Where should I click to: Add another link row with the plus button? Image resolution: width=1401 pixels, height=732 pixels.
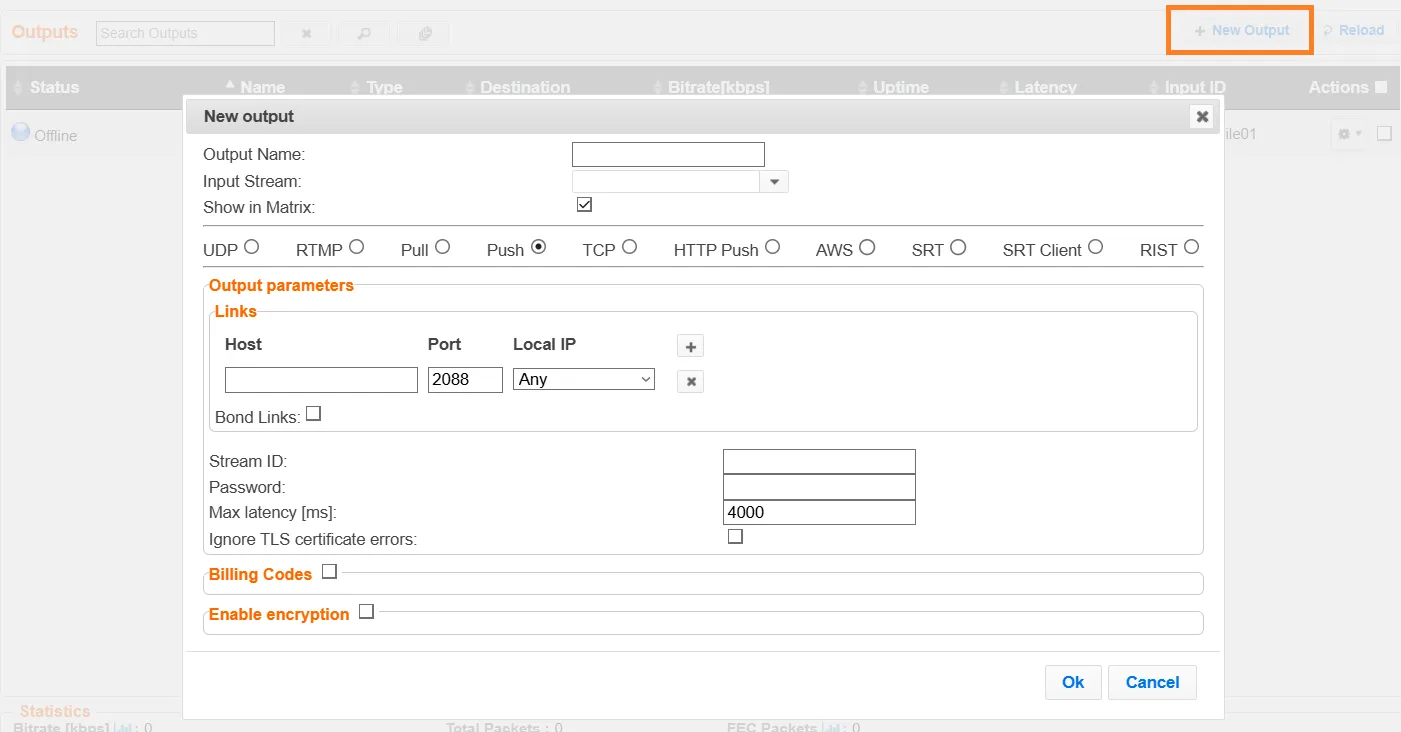pyautogui.click(x=690, y=347)
